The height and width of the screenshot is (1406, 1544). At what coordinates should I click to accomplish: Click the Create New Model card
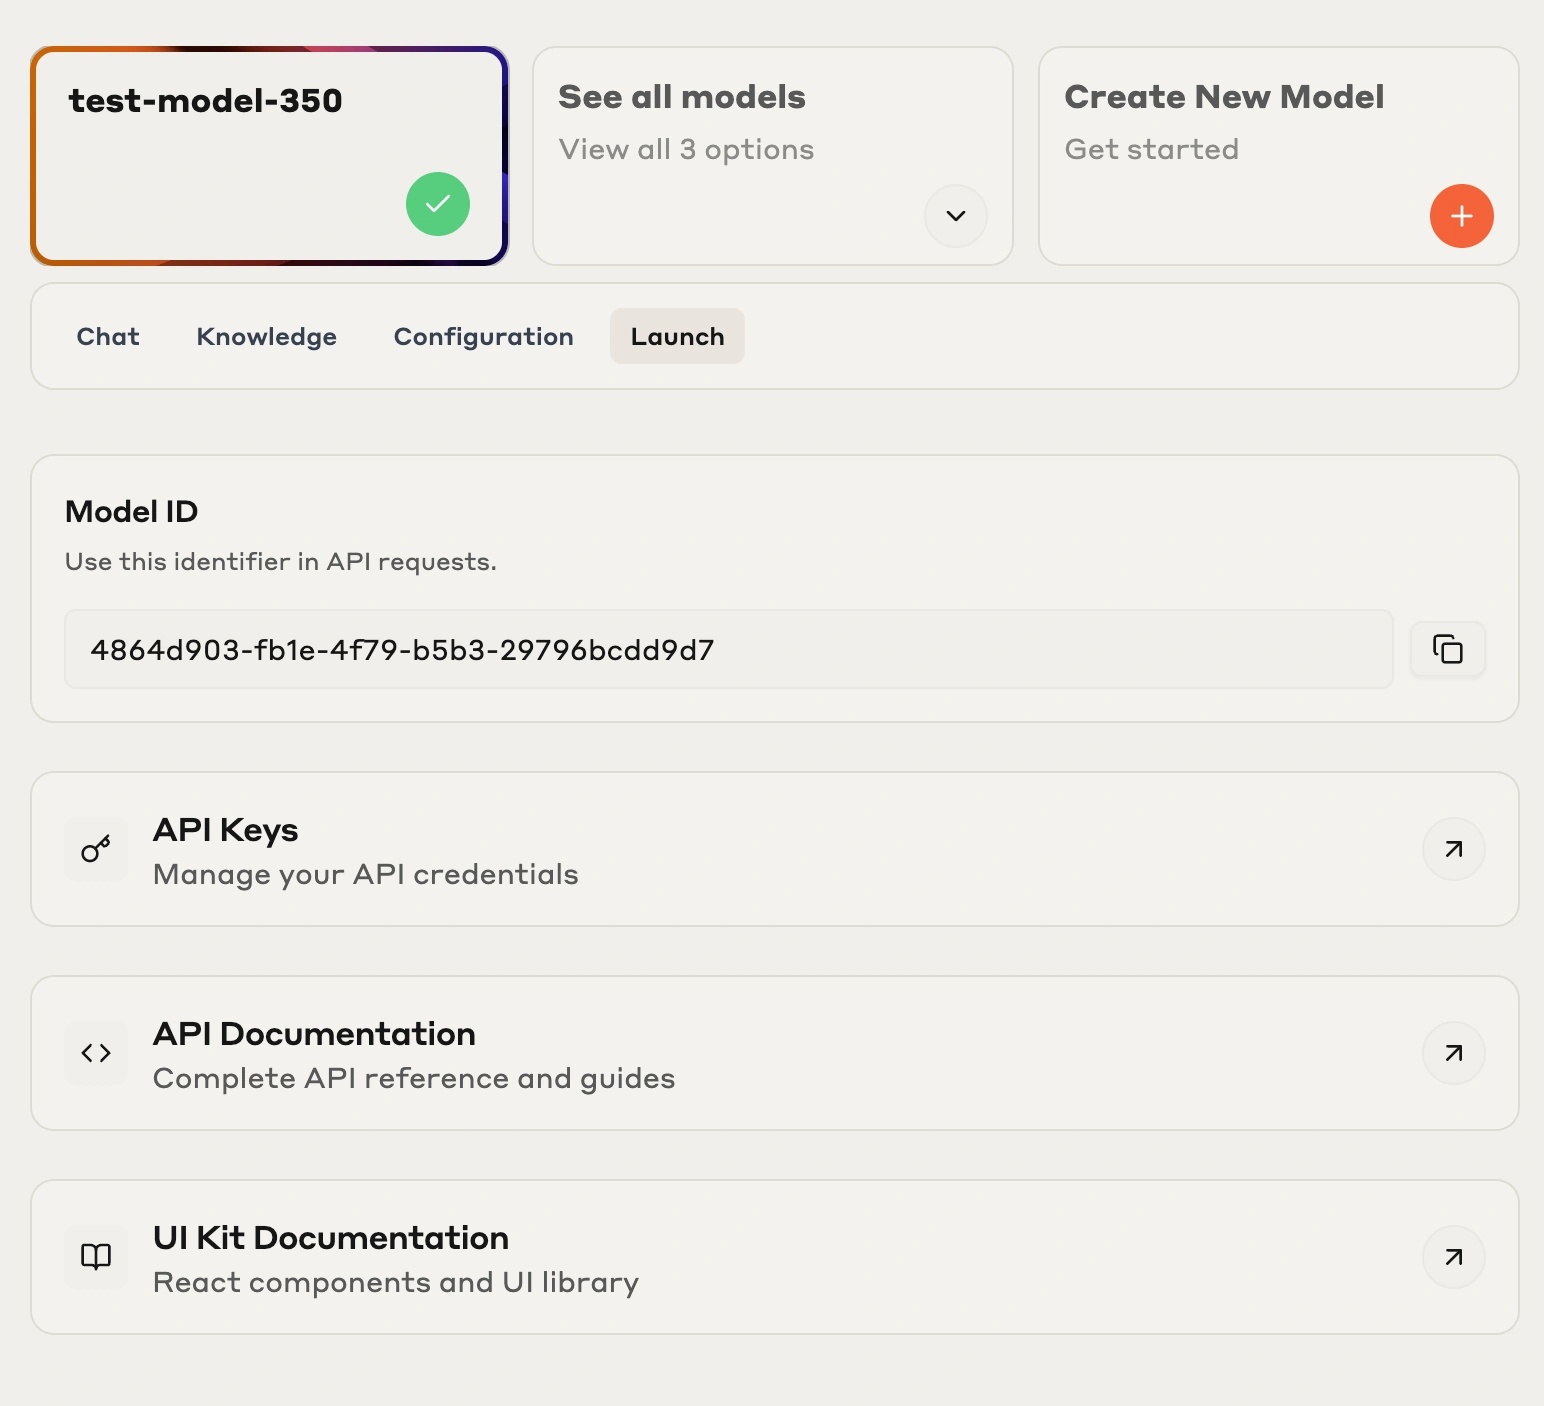[x=1277, y=155]
